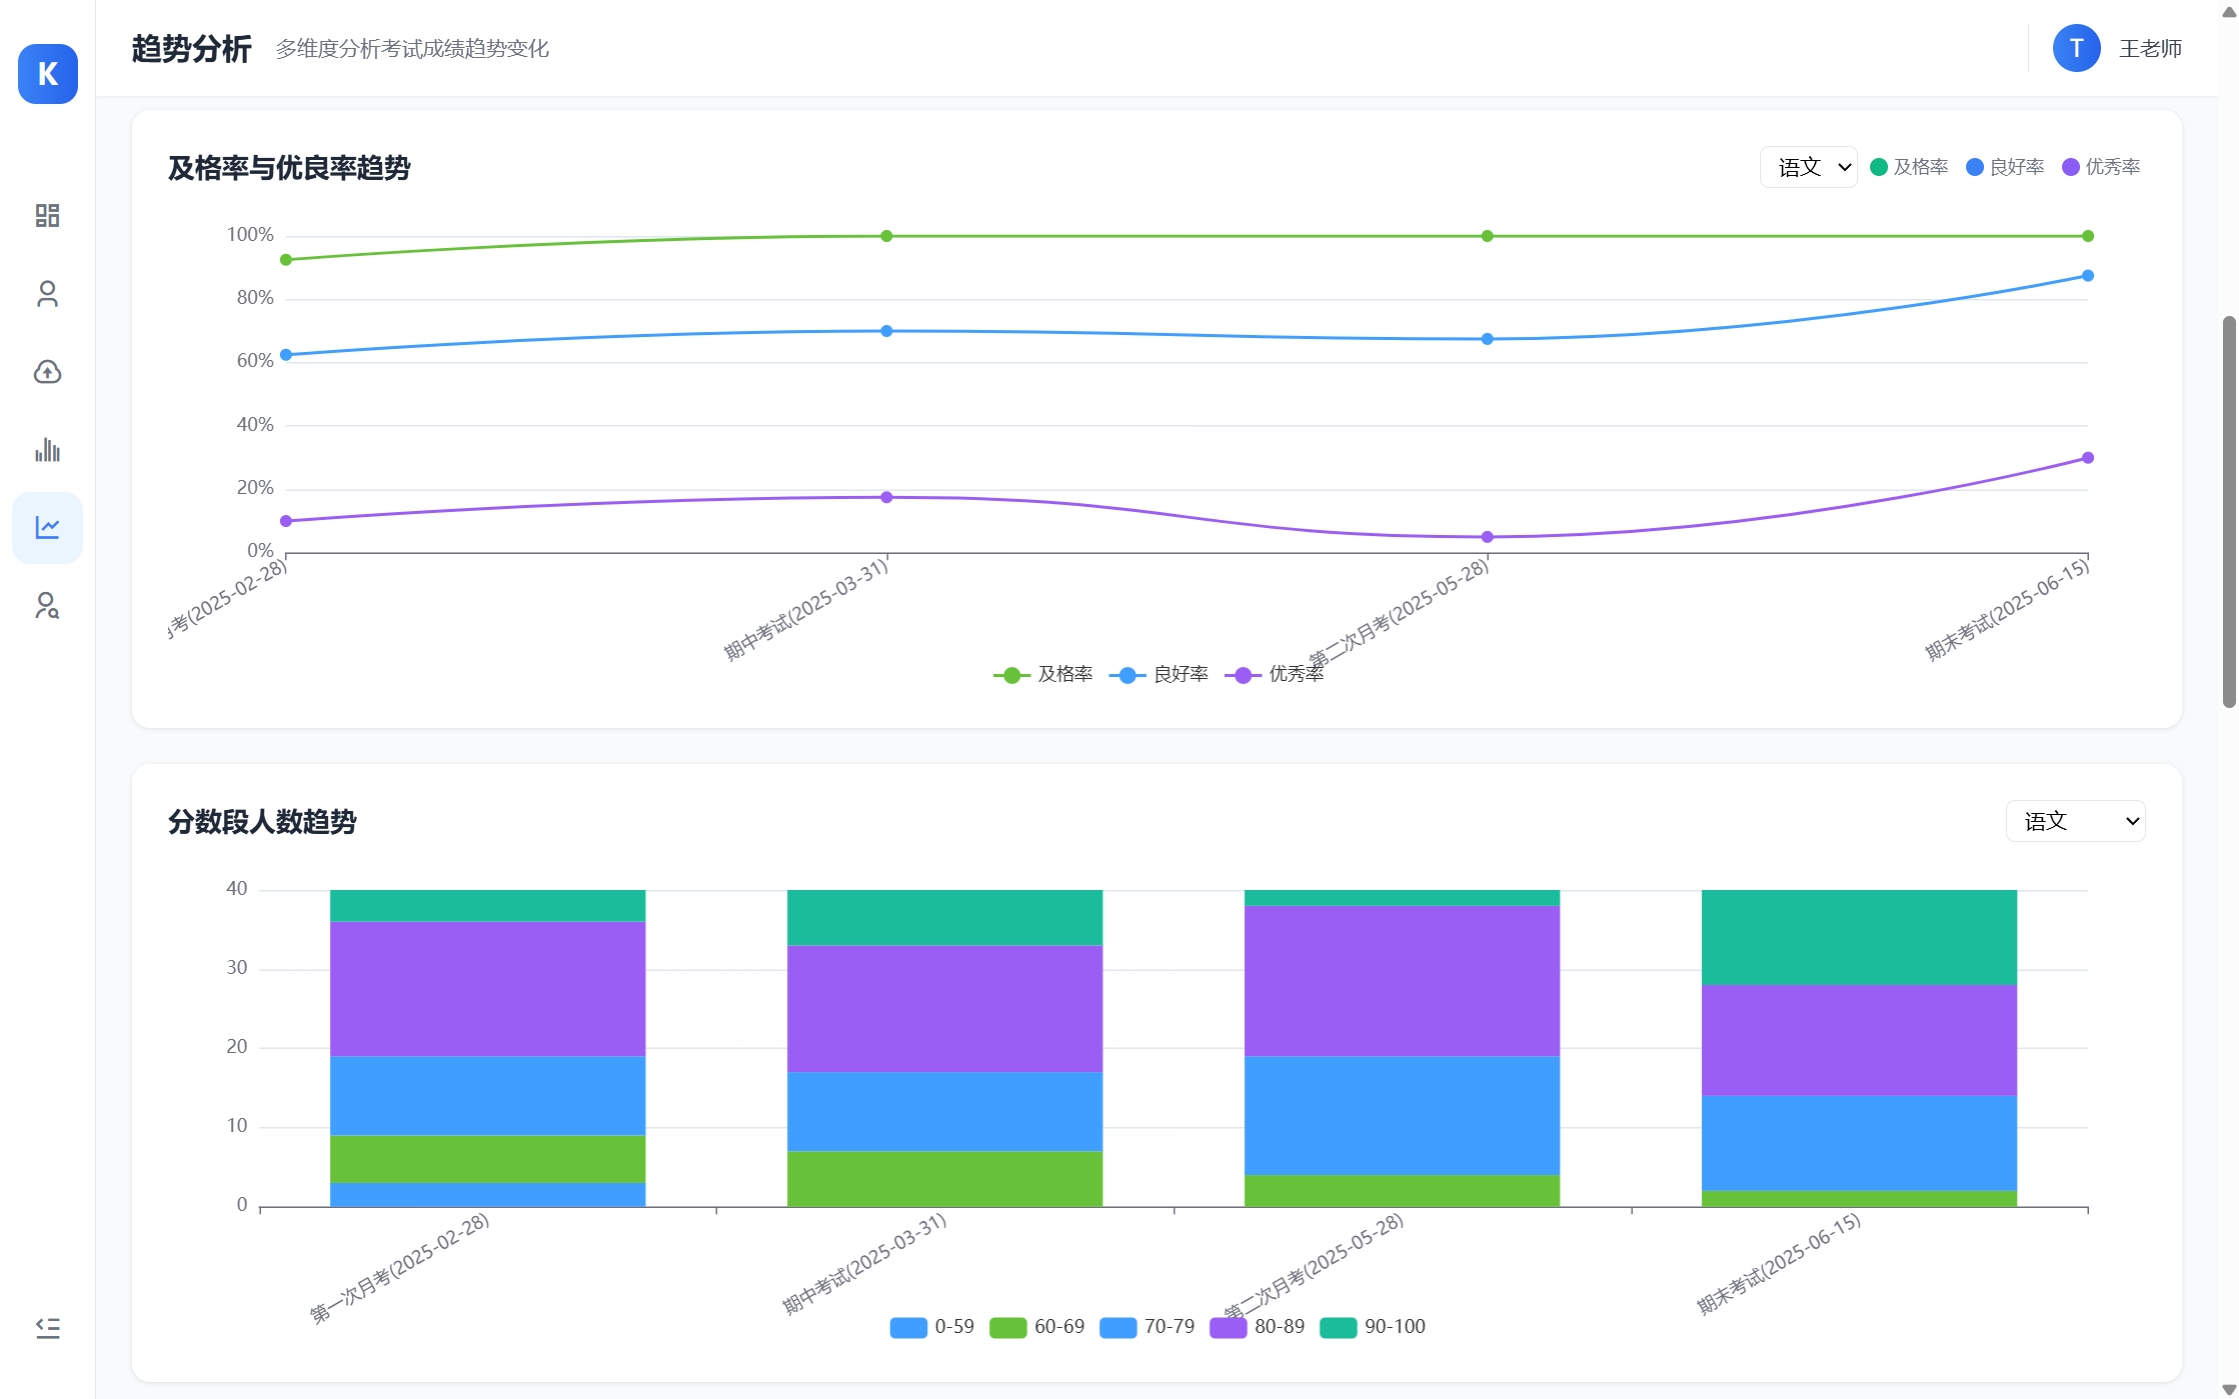Open the student person icon in sidebar
The width and height of the screenshot is (2239, 1399).
pyautogui.click(x=47, y=293)
